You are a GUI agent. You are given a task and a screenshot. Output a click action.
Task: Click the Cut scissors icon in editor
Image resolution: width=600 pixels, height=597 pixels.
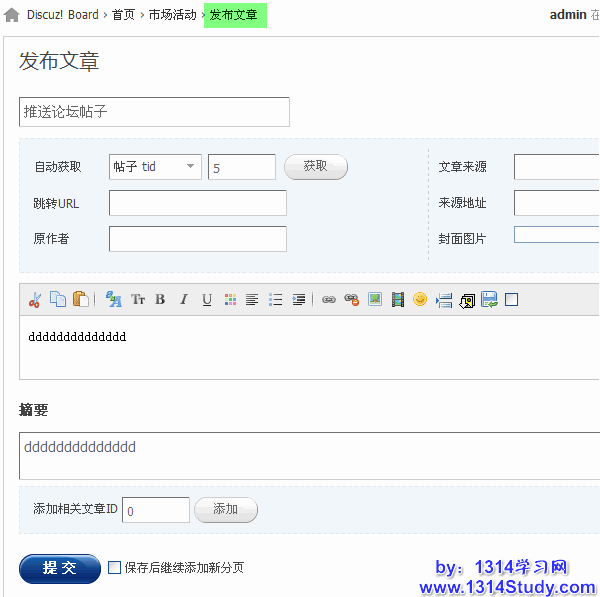tap(35, 299)
